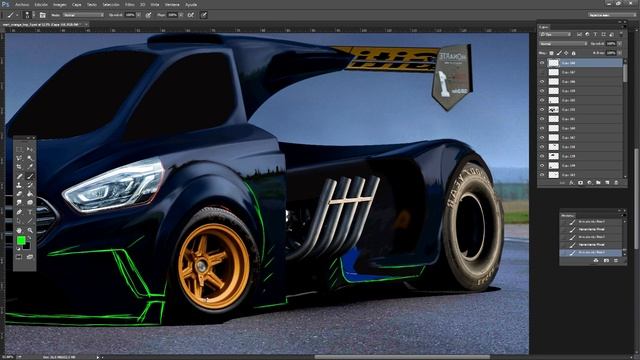Viewport: 640px width, 360px height.
Task: Select the Crop tool
Action: 19,167
